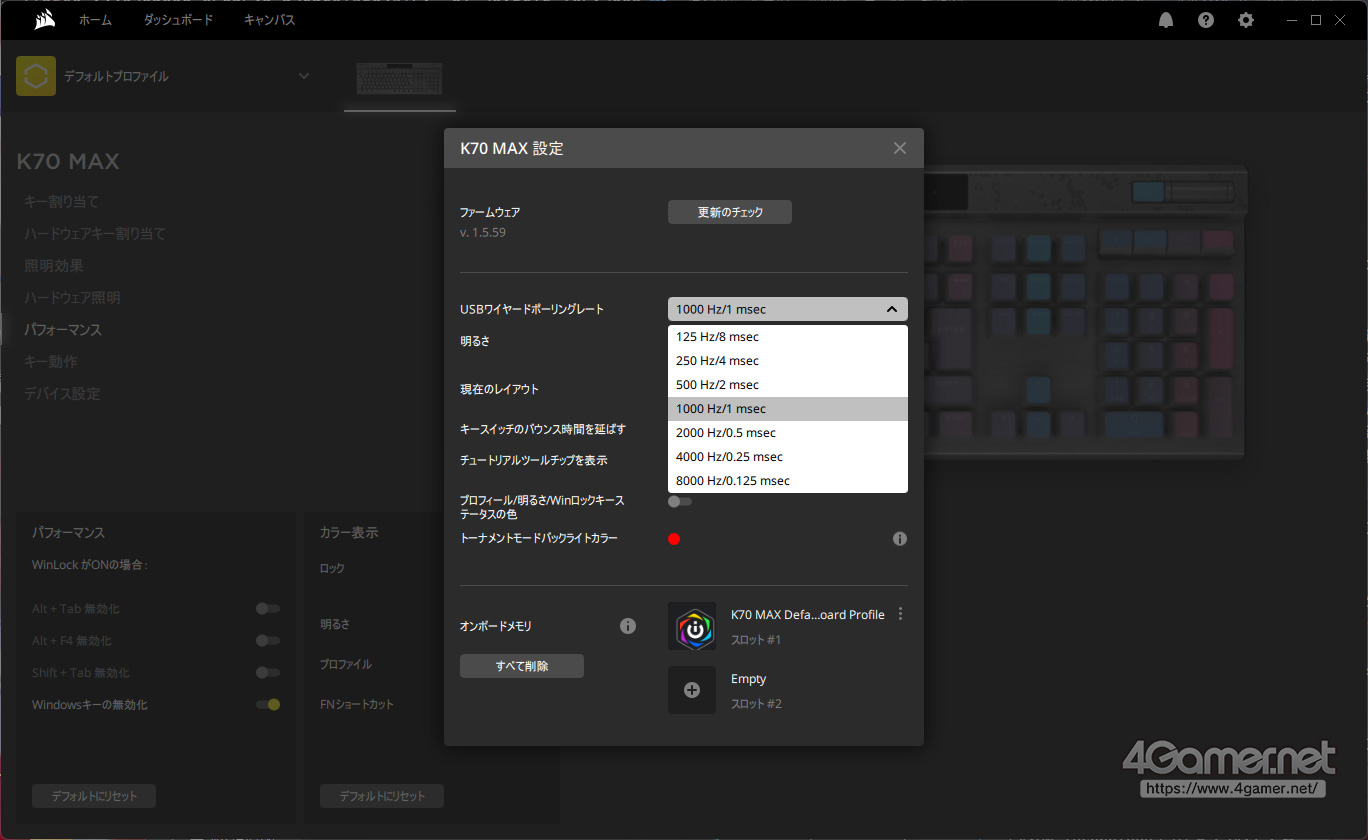The image size is (1368, 840).
Task: Toggle Windowsキーの無効化 switch
Action: click(x=267, y=705)
